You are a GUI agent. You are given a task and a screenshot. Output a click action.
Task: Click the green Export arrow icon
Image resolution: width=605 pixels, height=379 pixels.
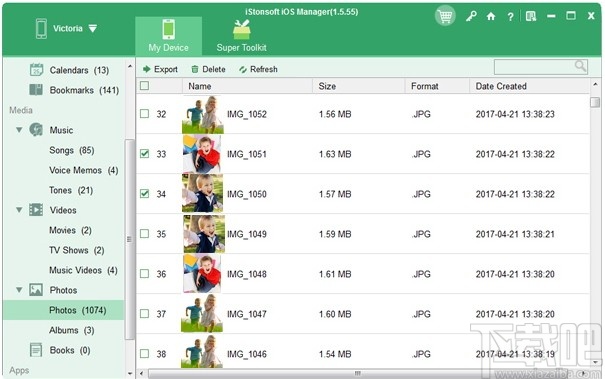(147, 69)
